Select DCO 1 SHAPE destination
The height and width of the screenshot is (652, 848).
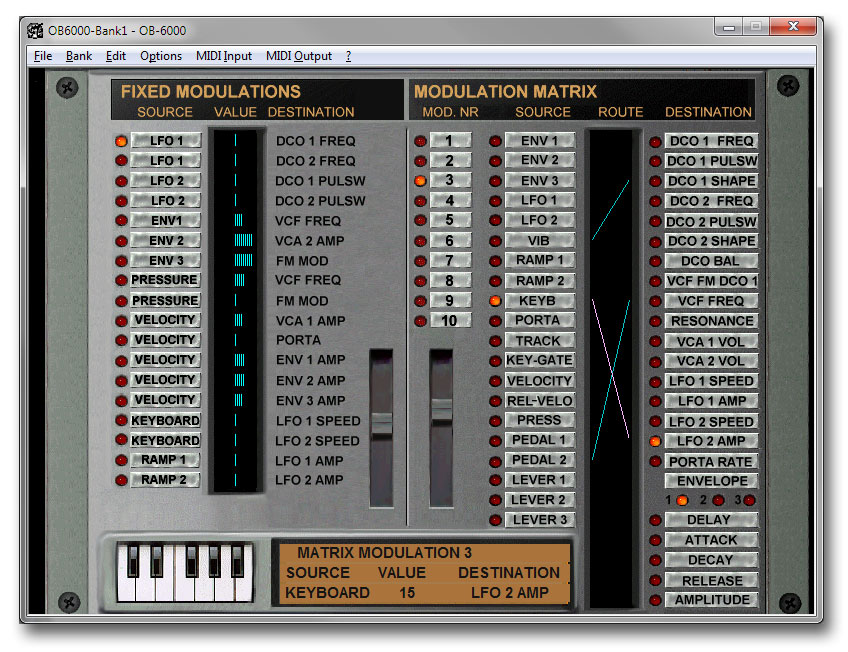(711, 181)
